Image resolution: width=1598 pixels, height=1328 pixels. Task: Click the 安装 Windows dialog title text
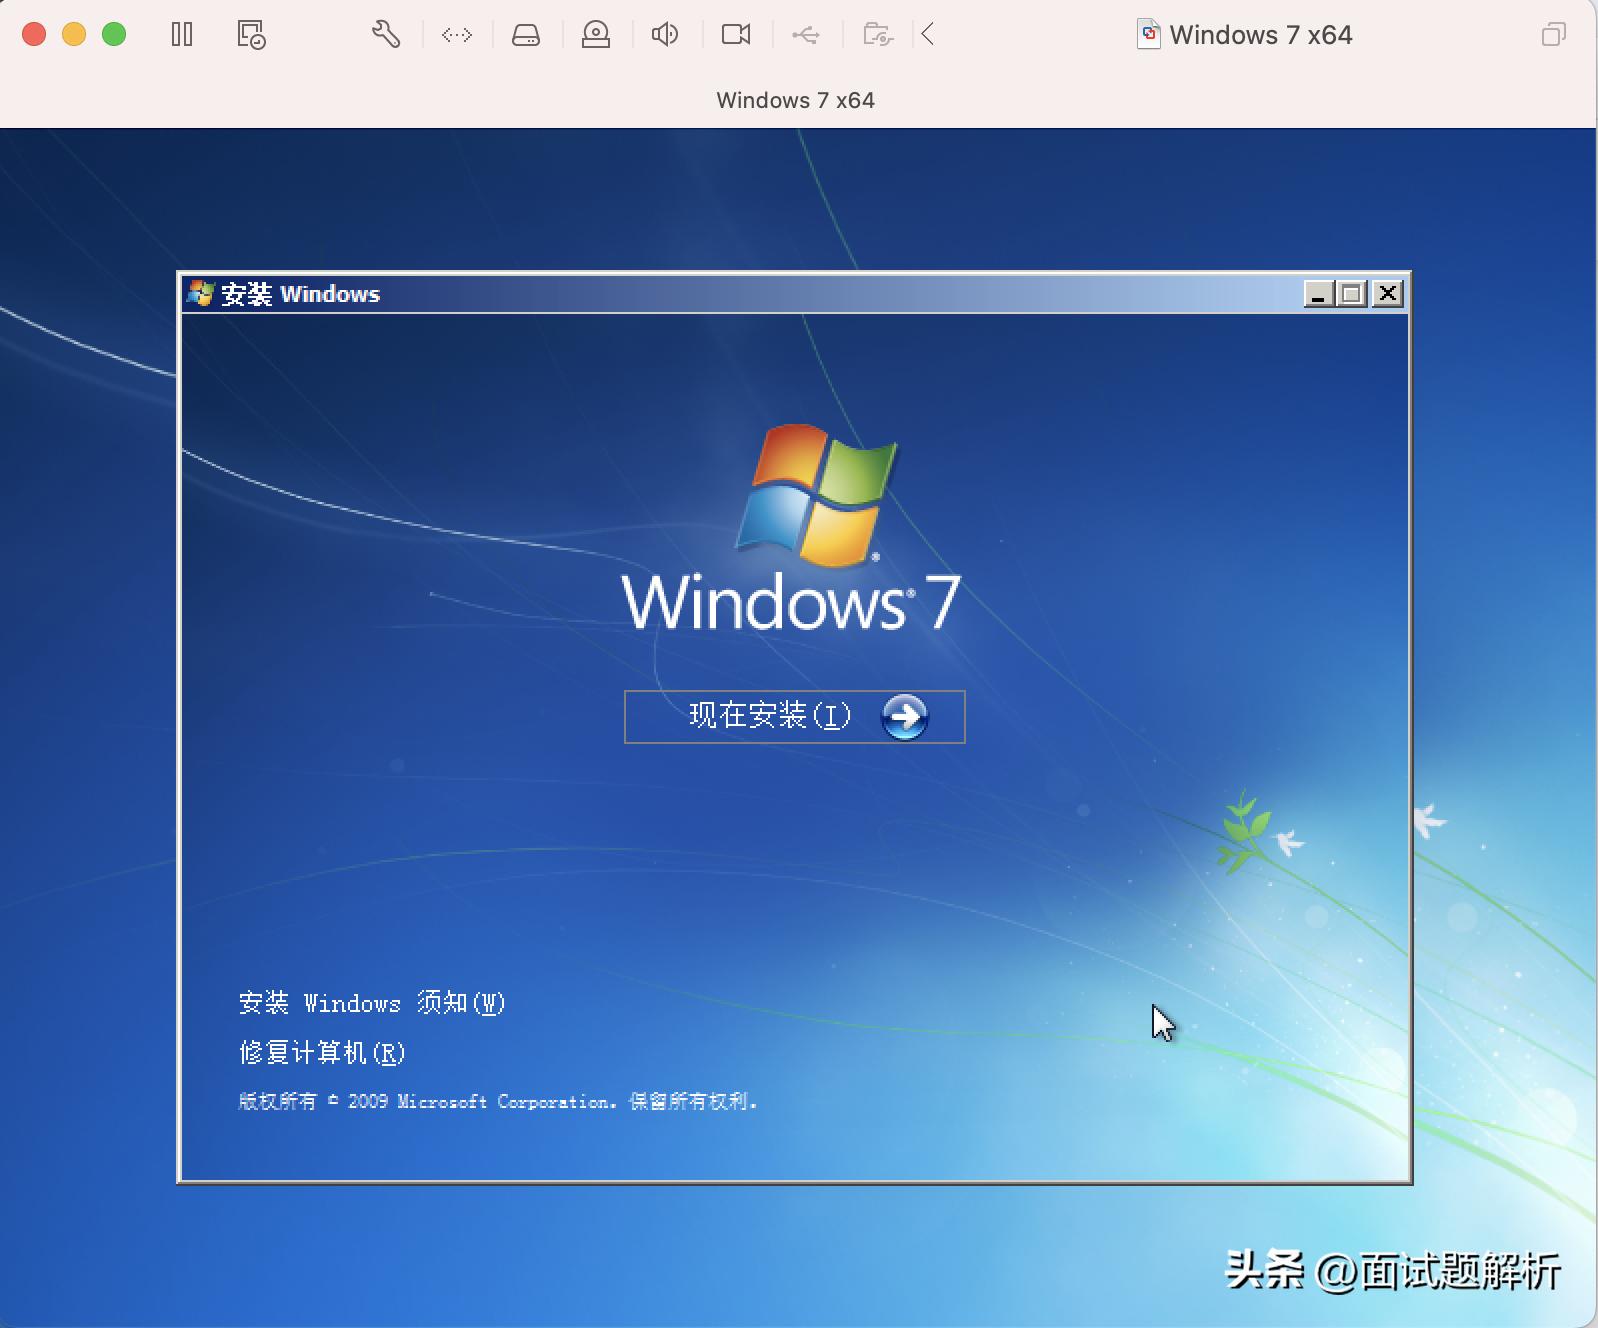[300, 294]
